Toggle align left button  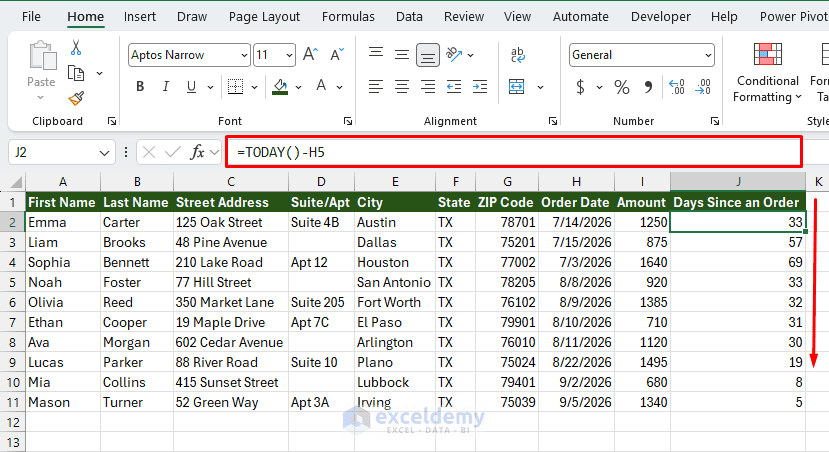click(x=376, y=86)
